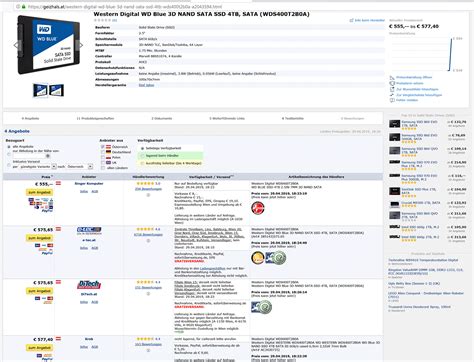Screen dimensions: 474x362
Task: Select 'lagernd beim Händler' availability option
Action: [x=142, y=156]
